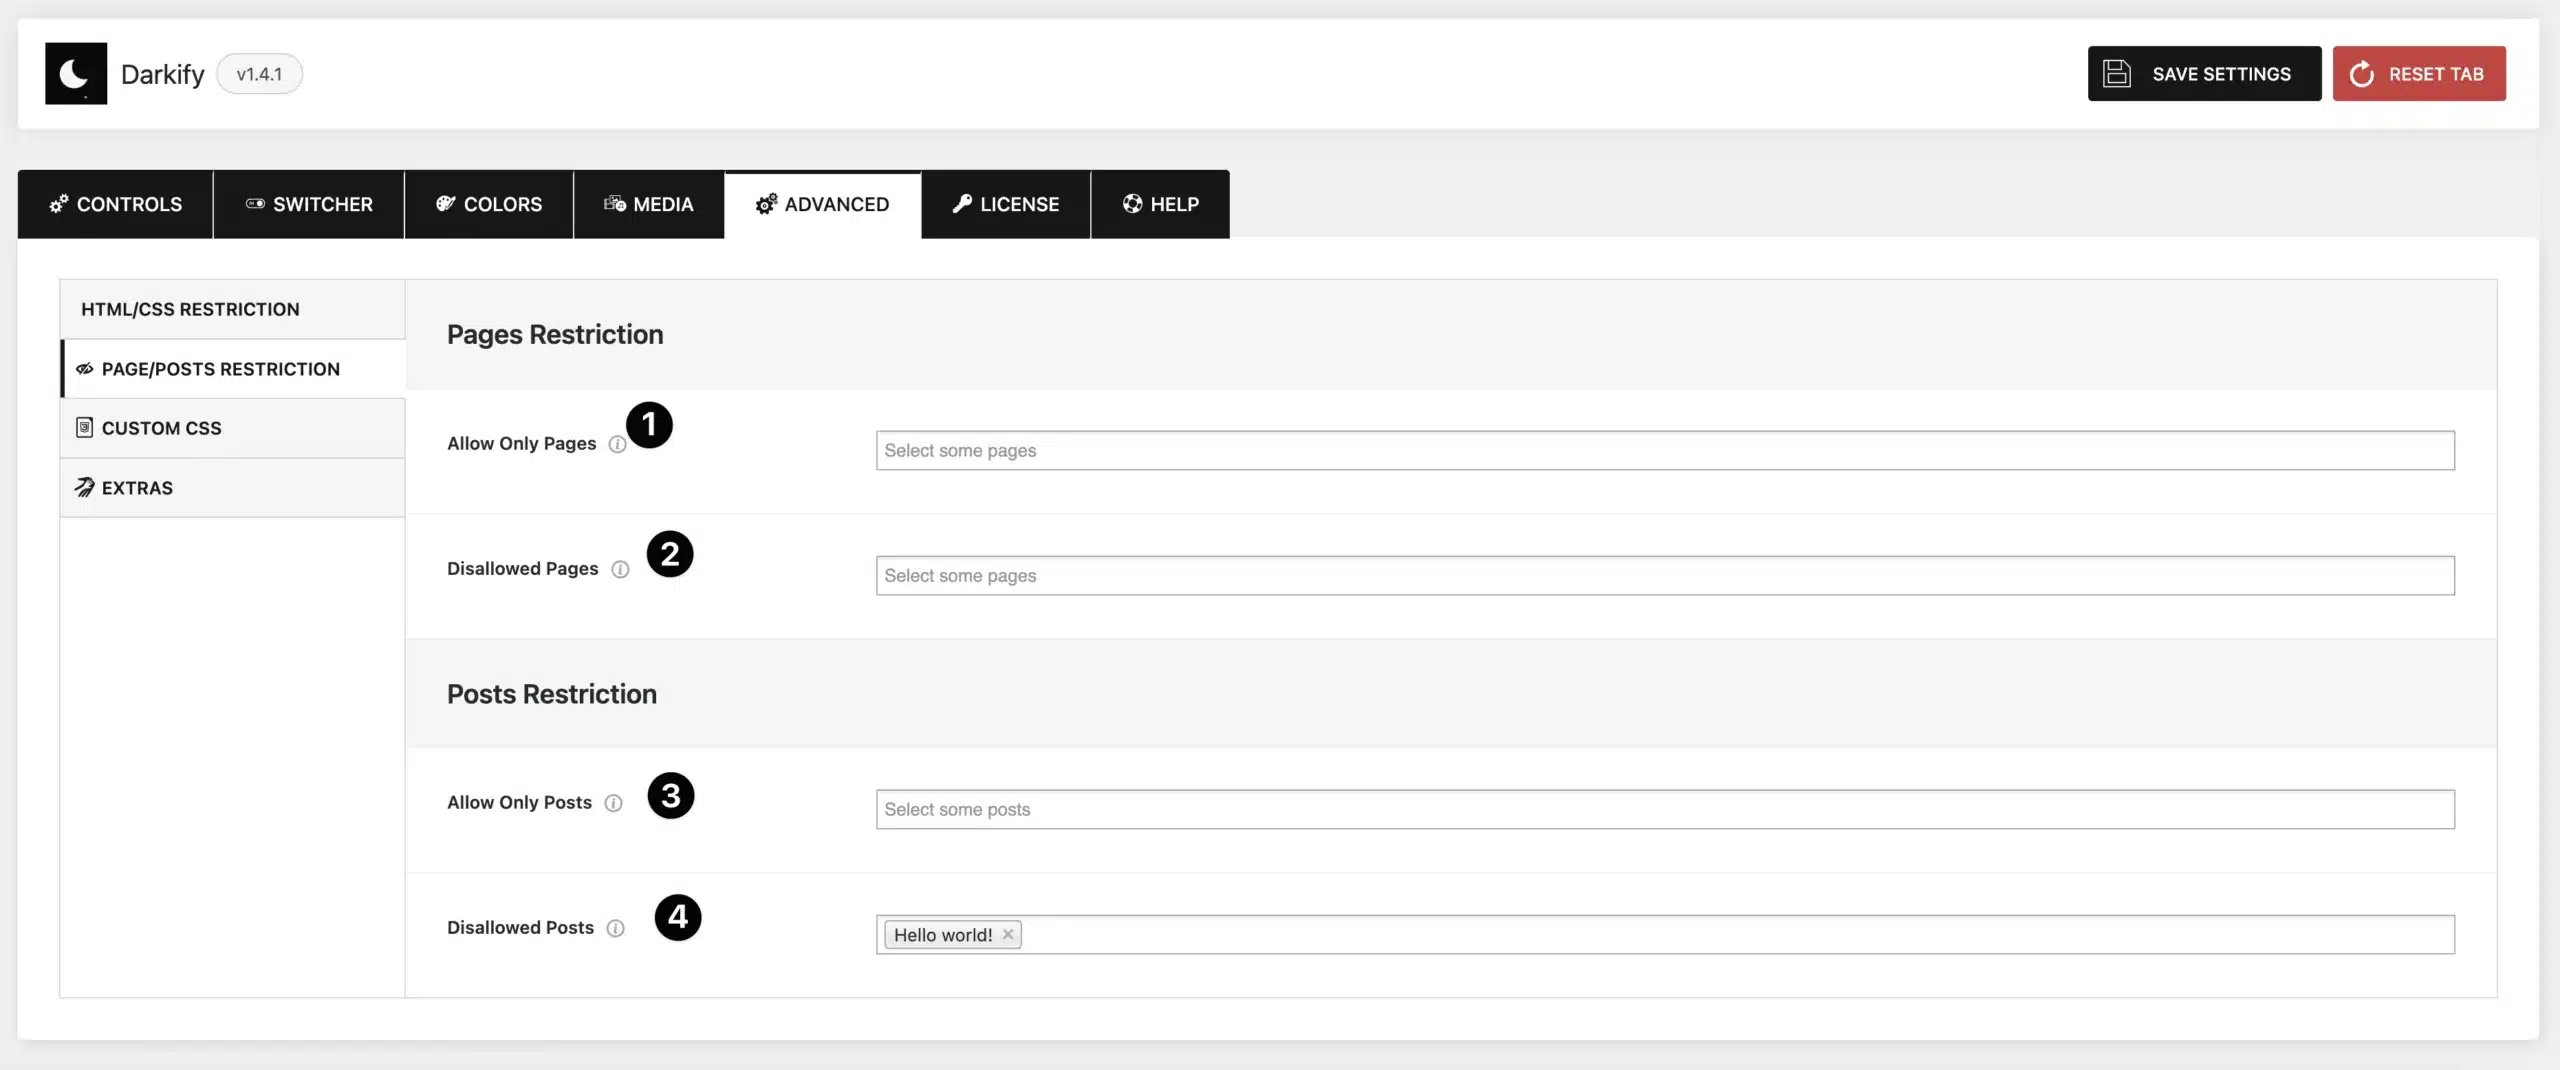
Task: Click info icon next to Disallowed Posts
Action: [x=616, y=928]
